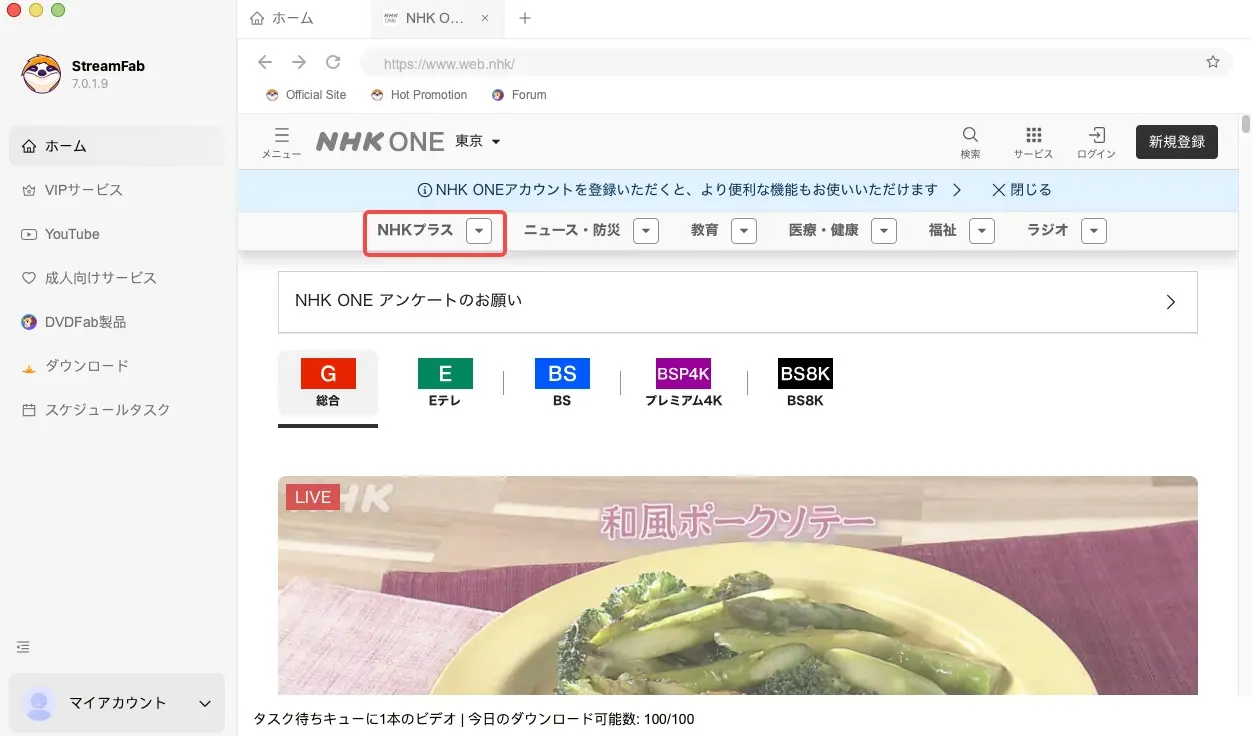This screenshot has width=1252, height=736.
Task: Click the ニュース・防災 menu label
Action: click(572, 230)
